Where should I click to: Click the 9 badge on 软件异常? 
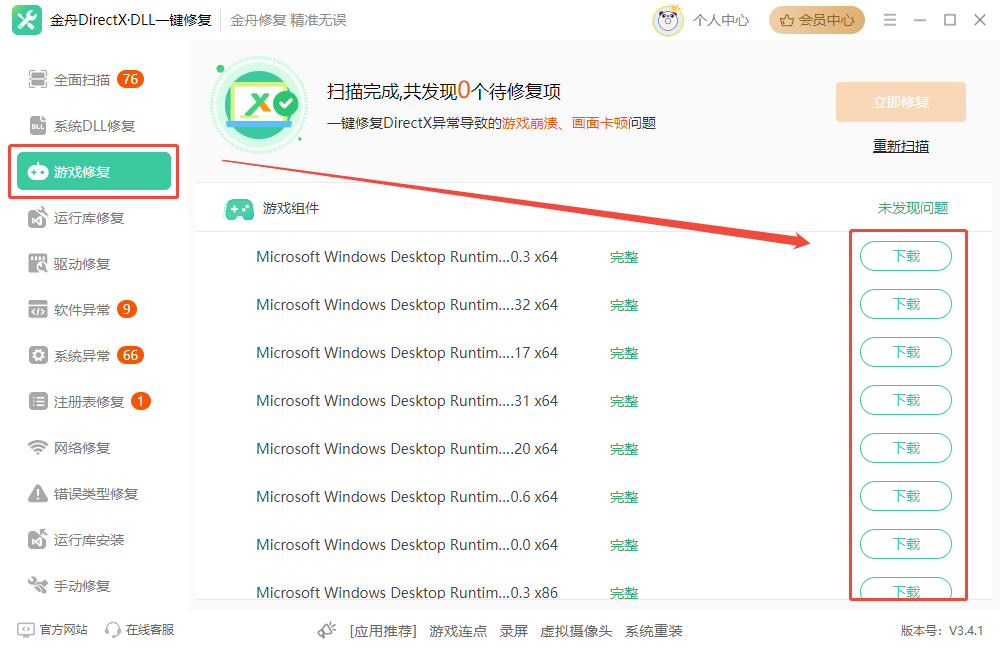click(x=127, y=309)
